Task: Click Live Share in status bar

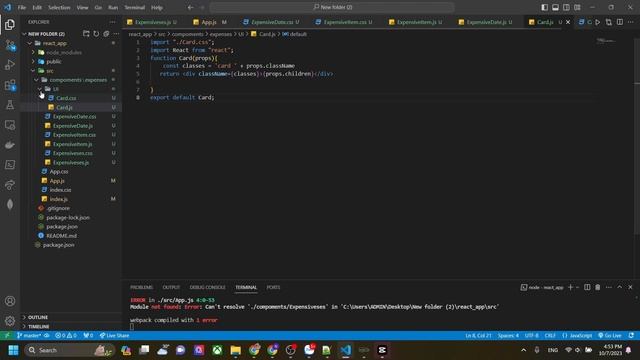Action: click(115, 336)
